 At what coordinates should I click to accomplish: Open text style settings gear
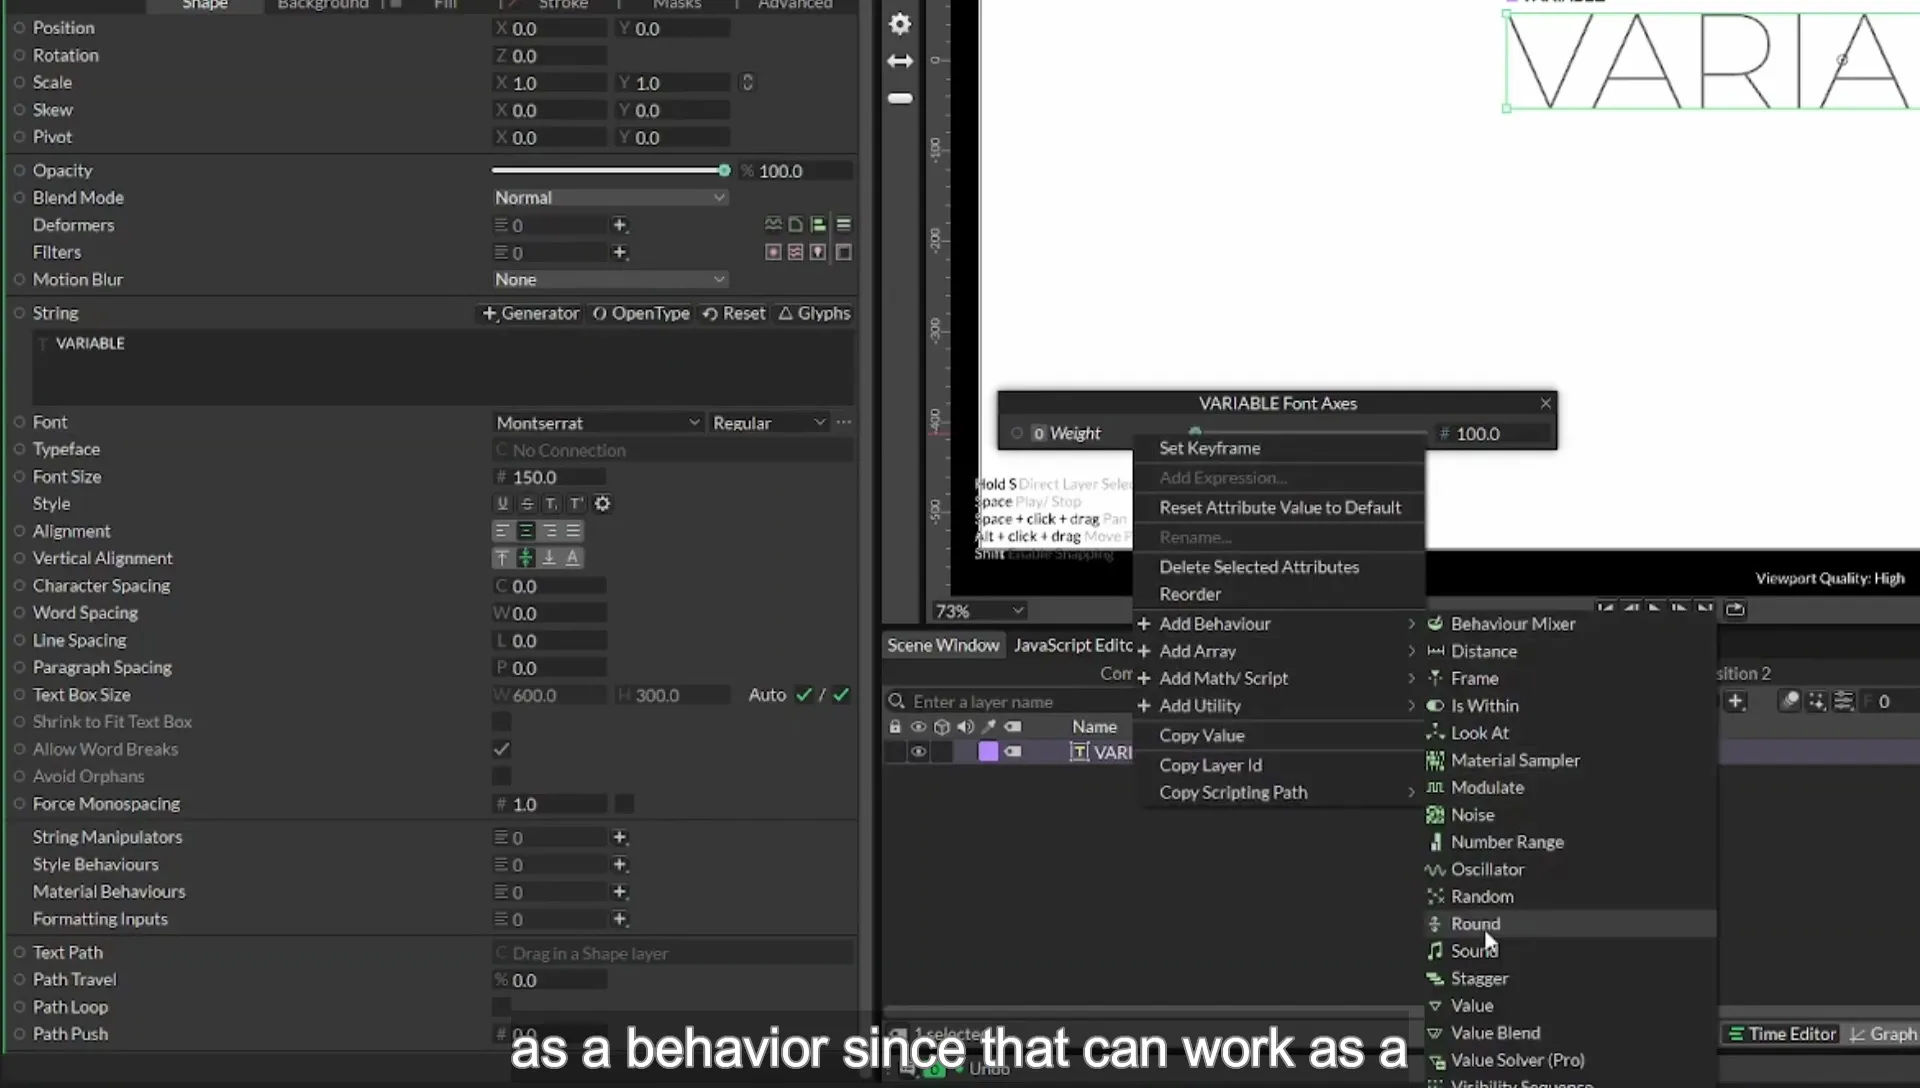coord(602,504)
